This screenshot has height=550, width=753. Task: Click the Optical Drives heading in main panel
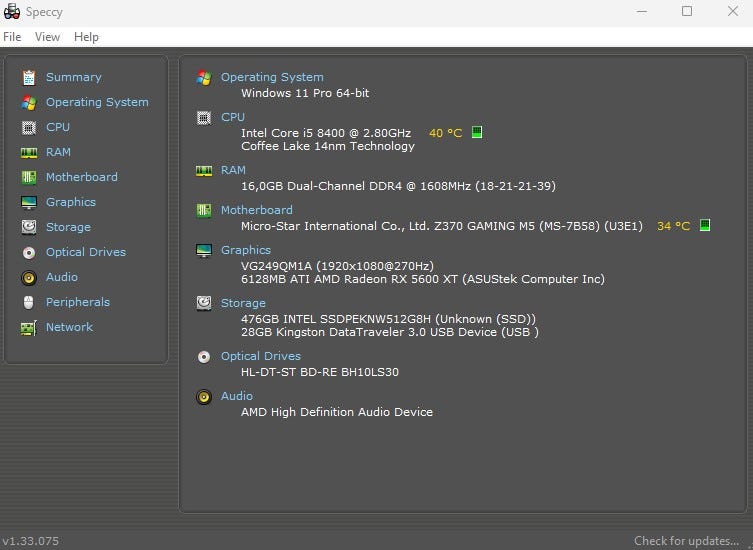tap(260, 356)
